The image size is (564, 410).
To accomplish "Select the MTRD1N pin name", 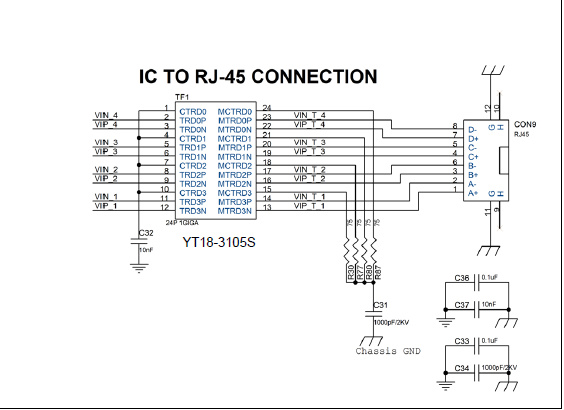I will point(235,157).
